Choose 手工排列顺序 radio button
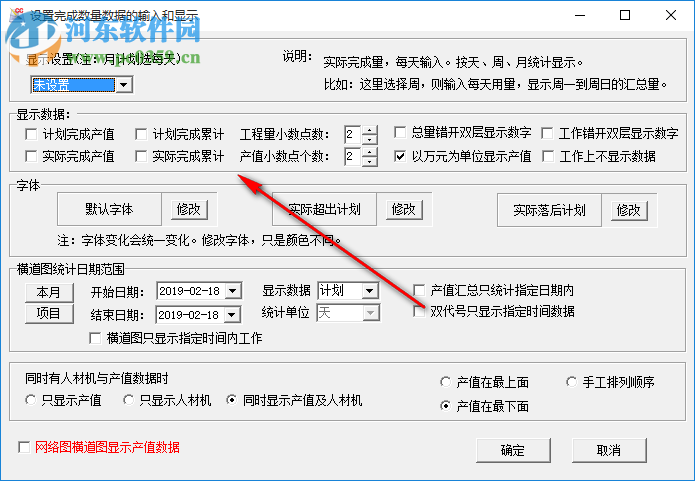This screenshot has height=481, width=695. 572,382
